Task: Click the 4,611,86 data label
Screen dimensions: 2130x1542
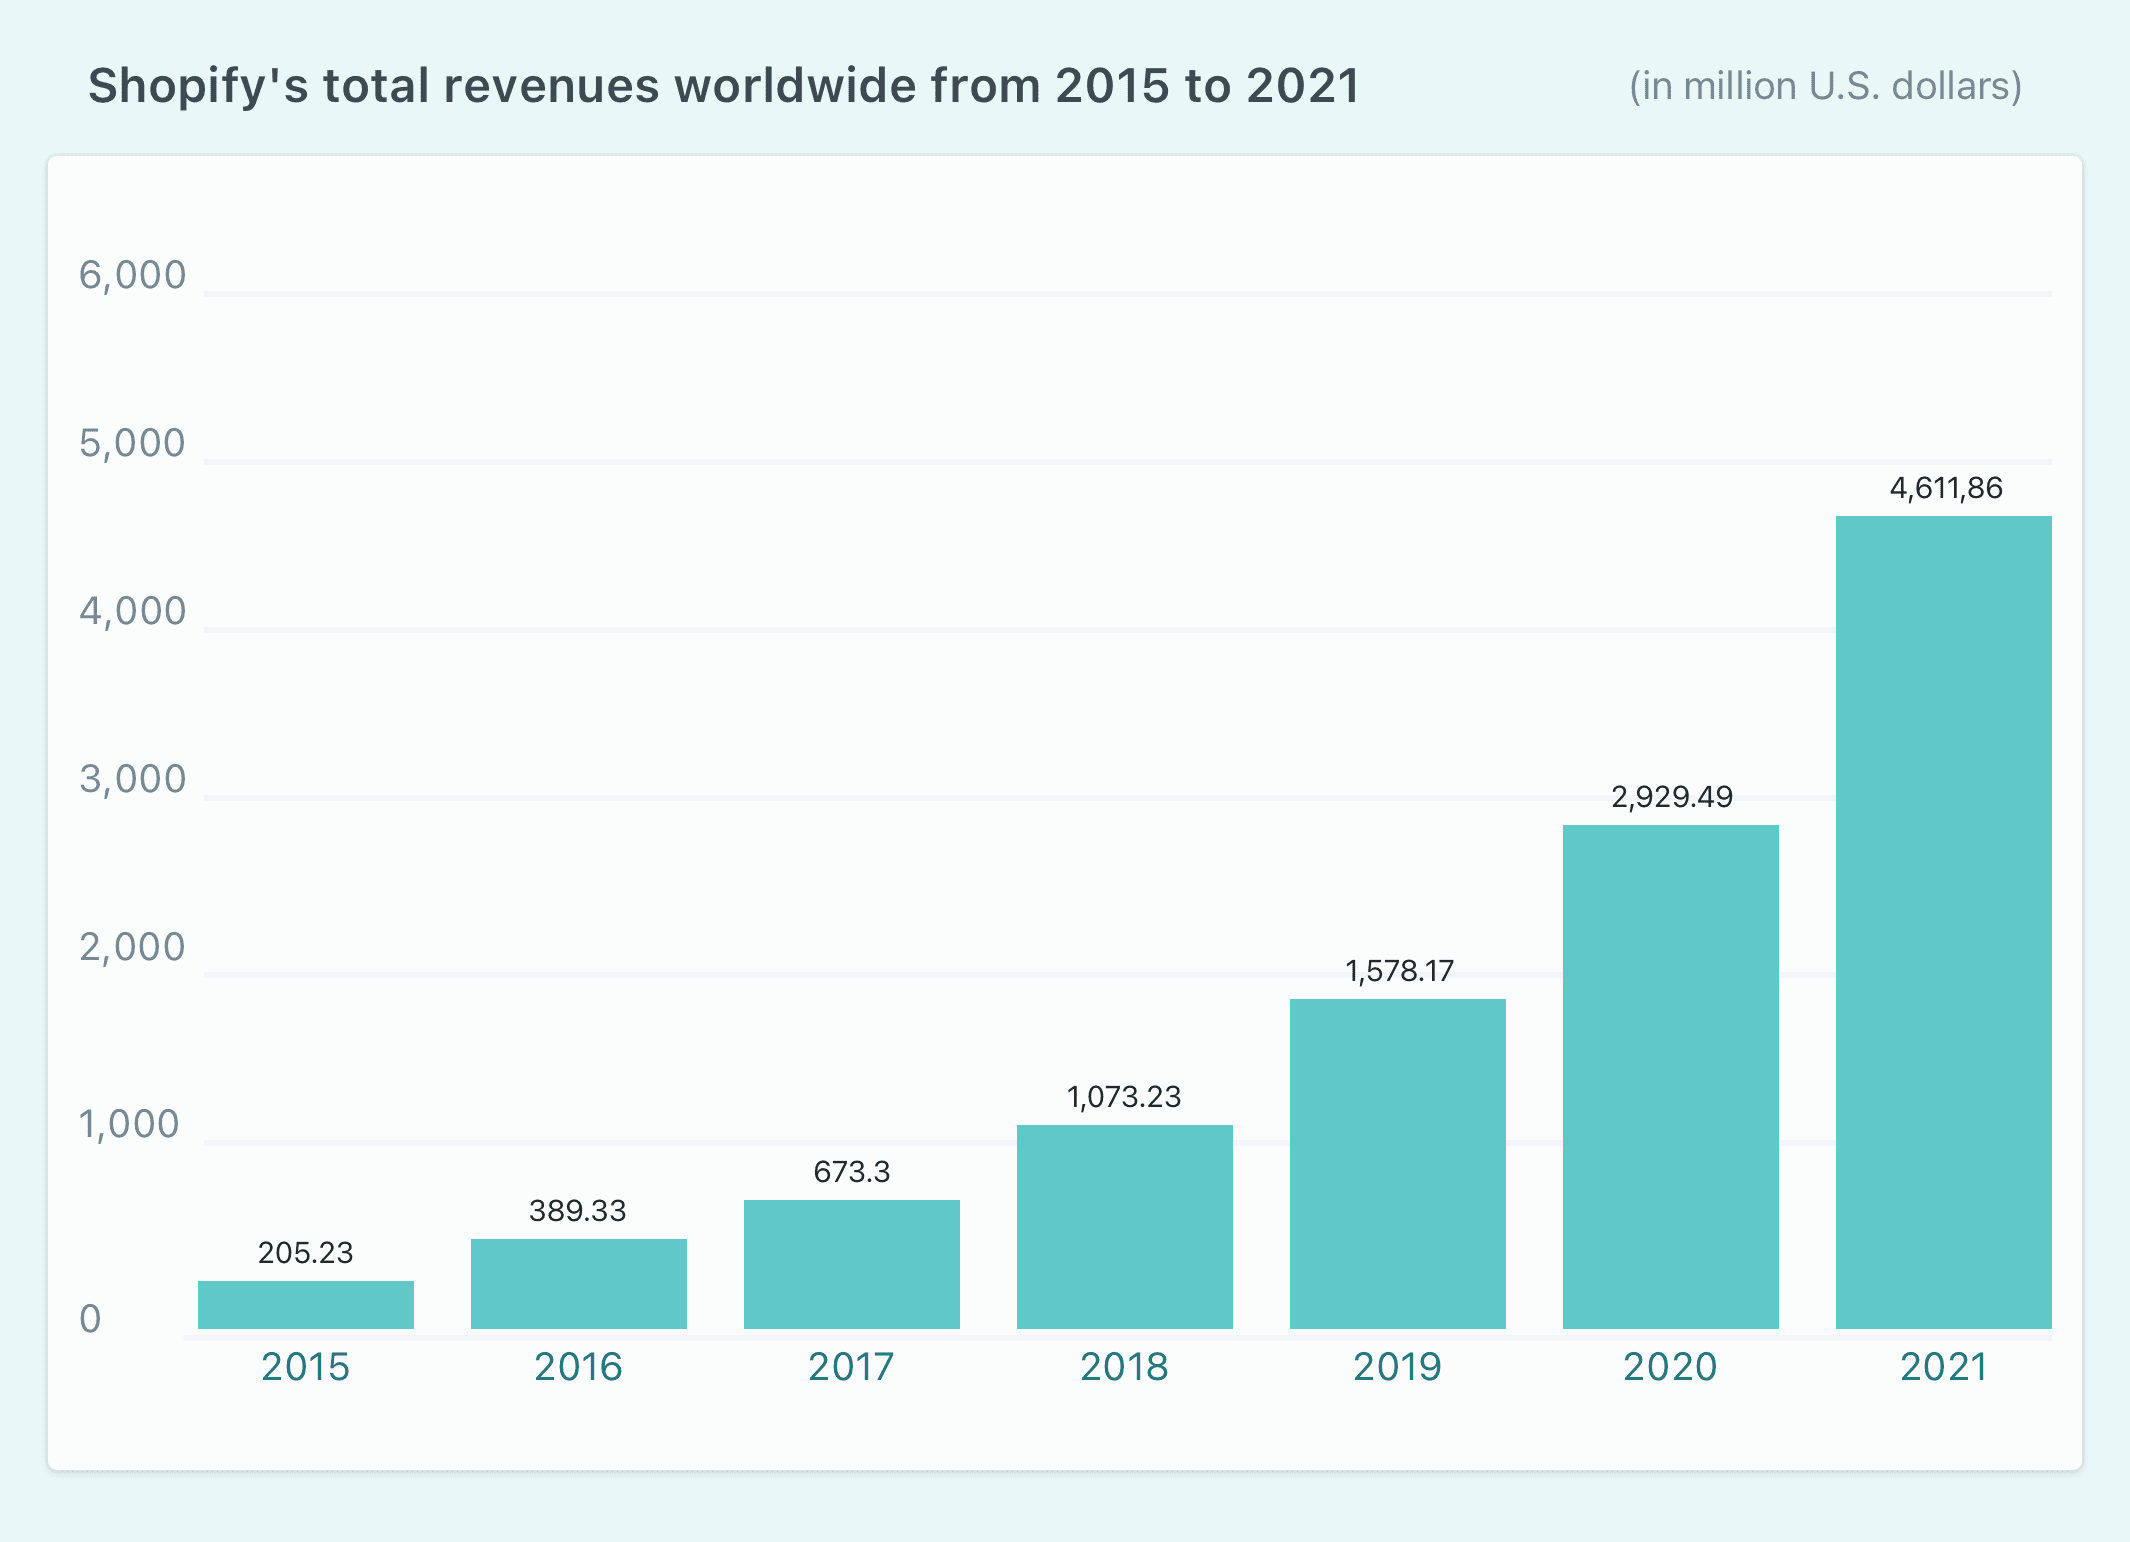Action: click(1946, 488)
